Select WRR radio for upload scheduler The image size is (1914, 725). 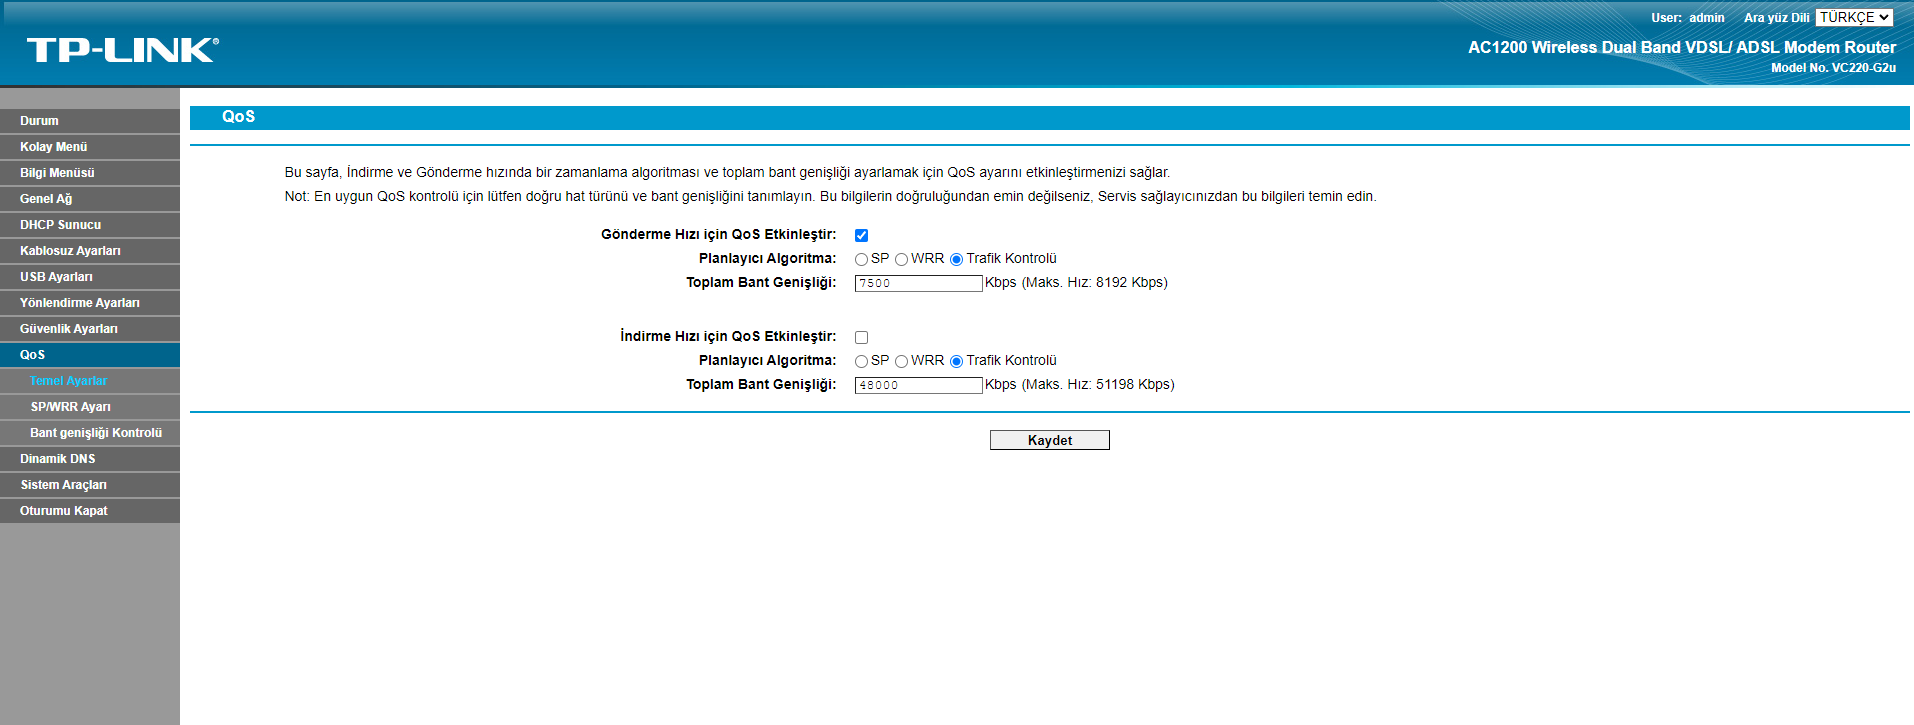click(x=901, y=259)
